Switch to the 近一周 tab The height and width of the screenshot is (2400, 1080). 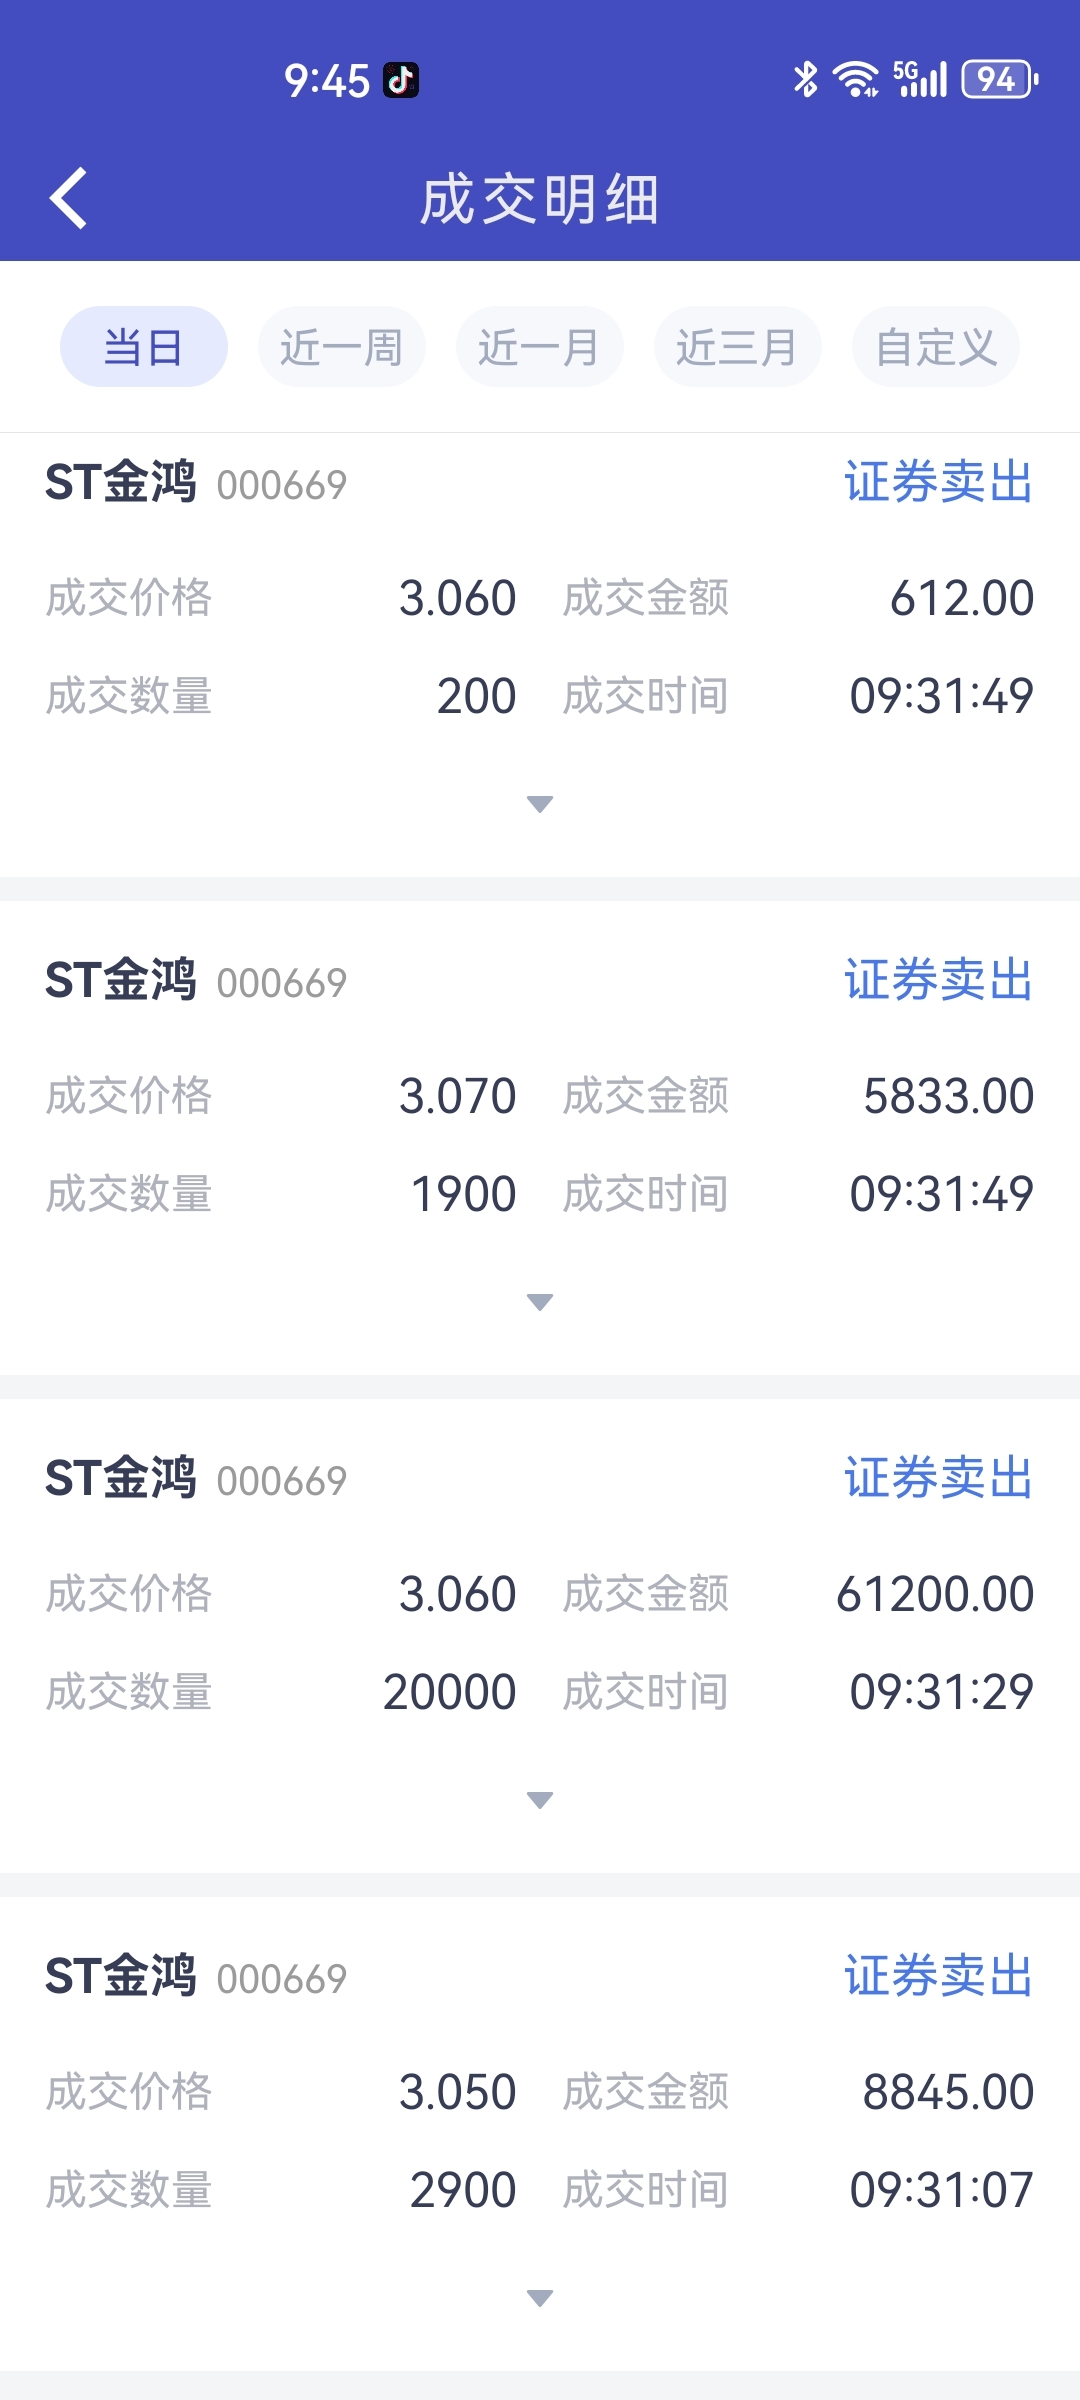coord(342,347)
